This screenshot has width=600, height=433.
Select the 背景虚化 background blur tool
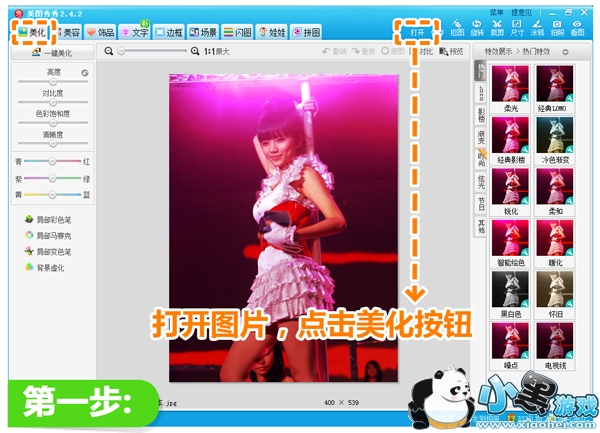click(45, 268)
